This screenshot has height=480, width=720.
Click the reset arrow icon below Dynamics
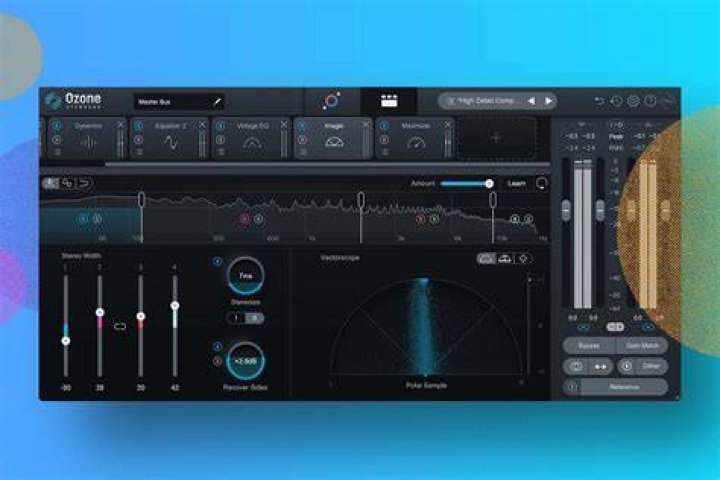click(x=84, y=183)
